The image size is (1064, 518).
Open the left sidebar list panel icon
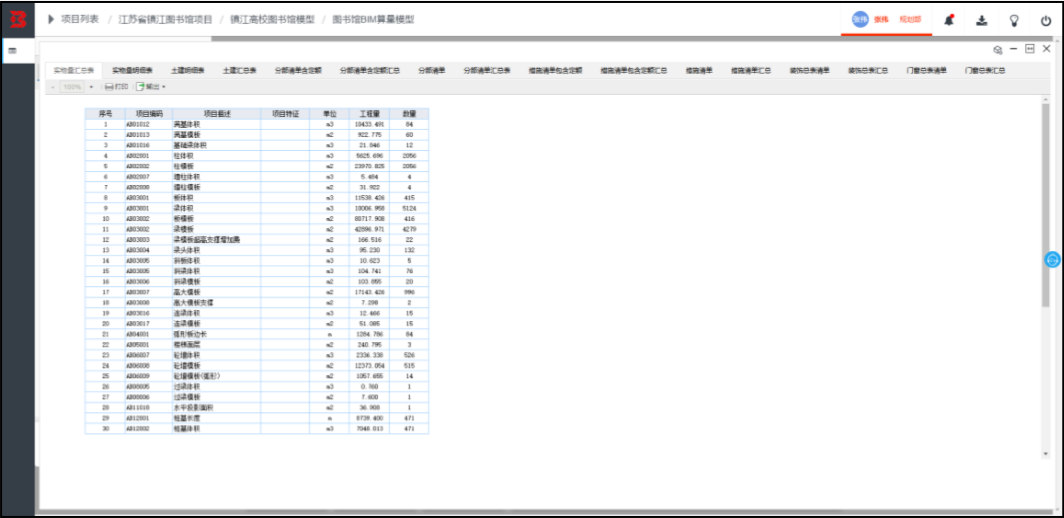click(12, 51)
